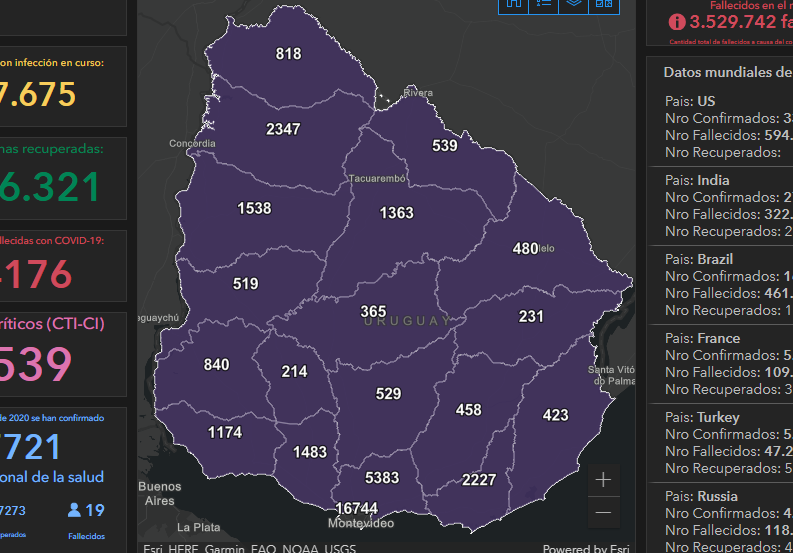Click the Home default extent icon
This screenshot has height=553, width=793.
click(x=513, y=5)
